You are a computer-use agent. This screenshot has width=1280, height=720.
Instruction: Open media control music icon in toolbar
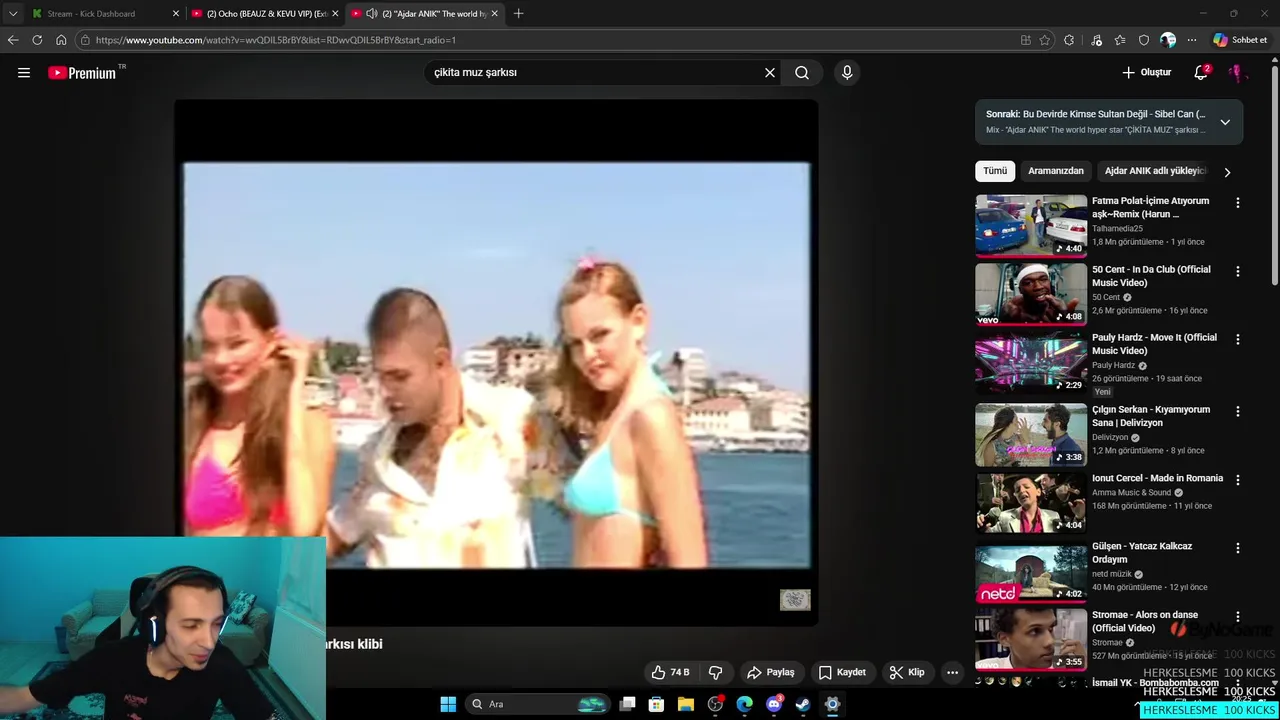point(1097,40)
